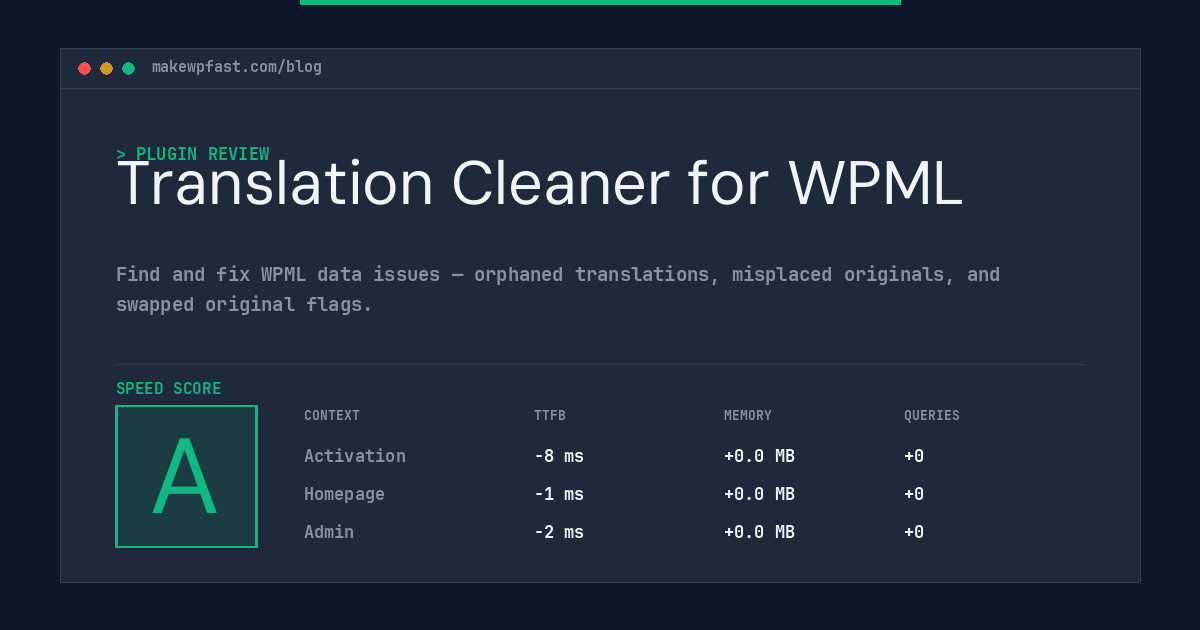Image resolution: width=1200 pixels, height=630 pixels.
Task: Select the 'Homepage' row label
Action: tap(344, 494)
